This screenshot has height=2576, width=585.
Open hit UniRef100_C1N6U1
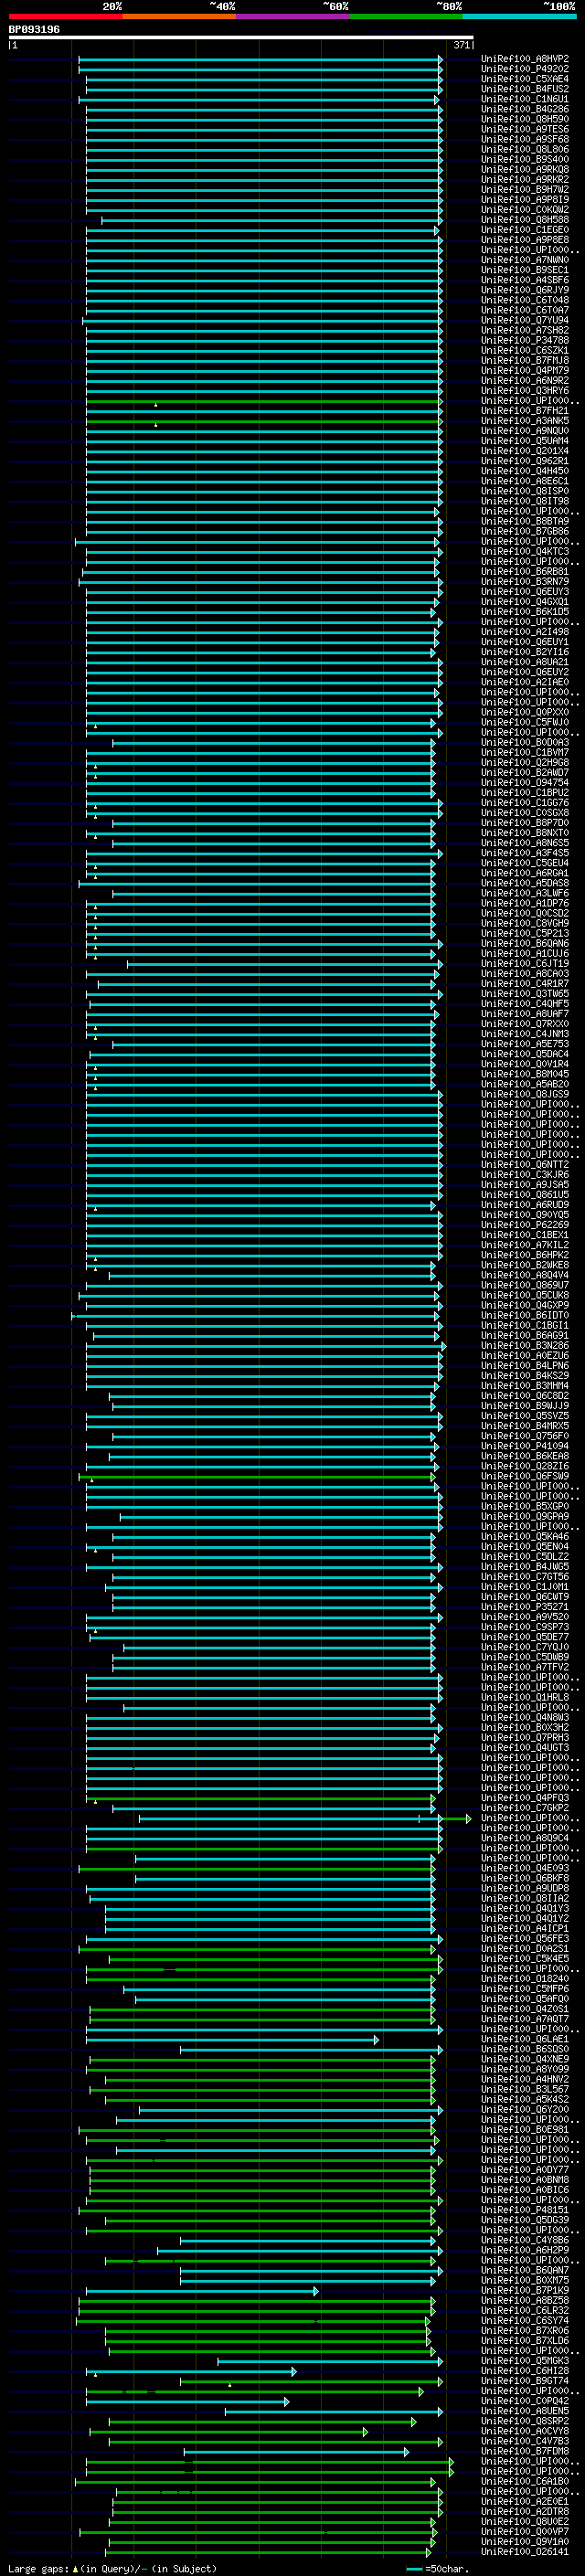point(525,99)
